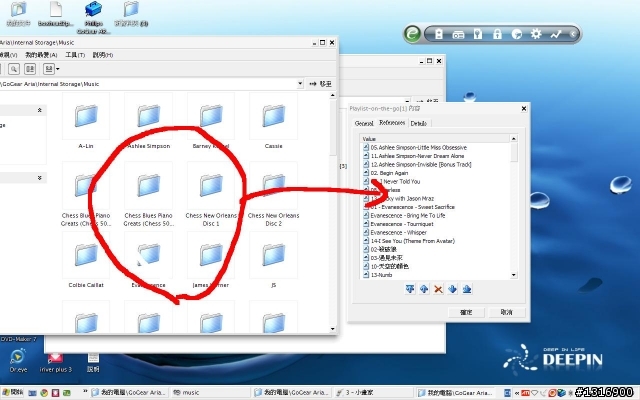
Task: Close the Playlist-on-the-go dialog
Action: (x=524, y=109)
